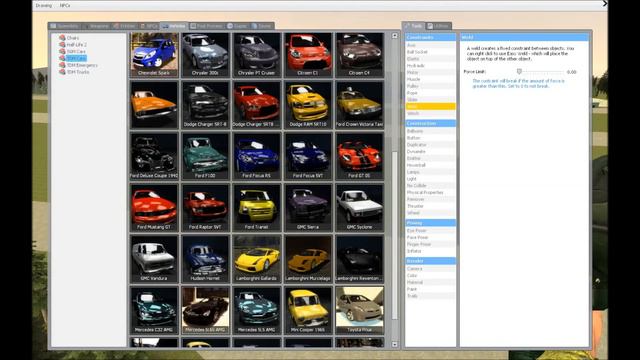640x360 pixels.
Task: Go to the Dupes tab
Action: coord(238,26)
